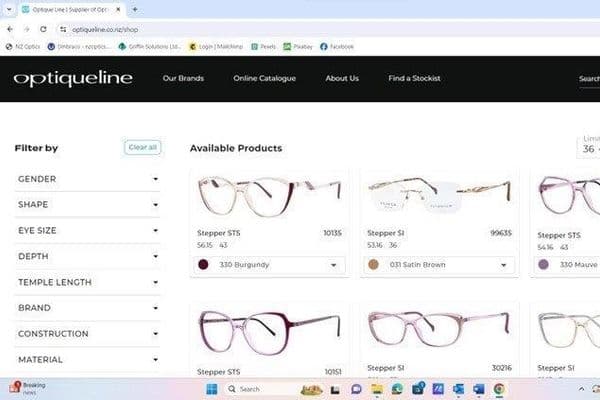The width and height of the screenshot is (600, 400).
Task: Open Microsoft Word from the taskbar
Action: (478, 389)
